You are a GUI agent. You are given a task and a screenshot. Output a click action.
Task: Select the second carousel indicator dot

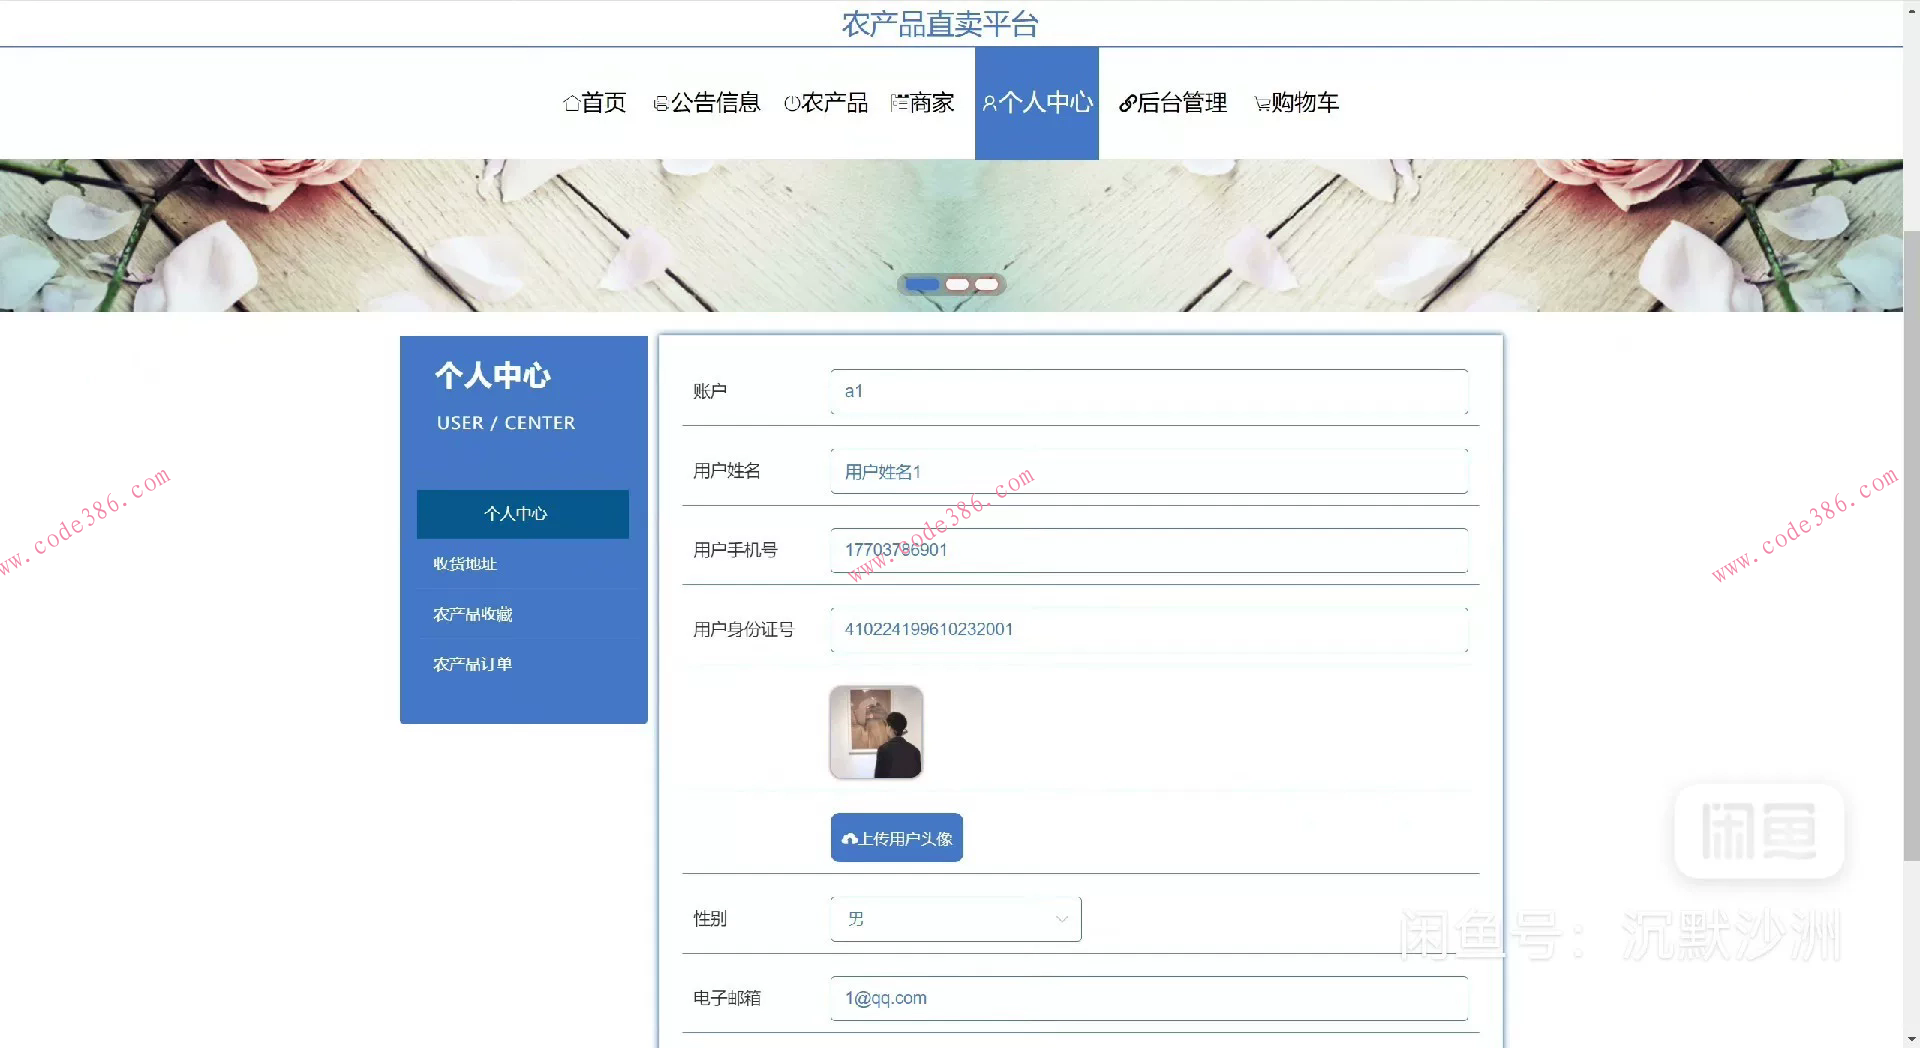957,284
